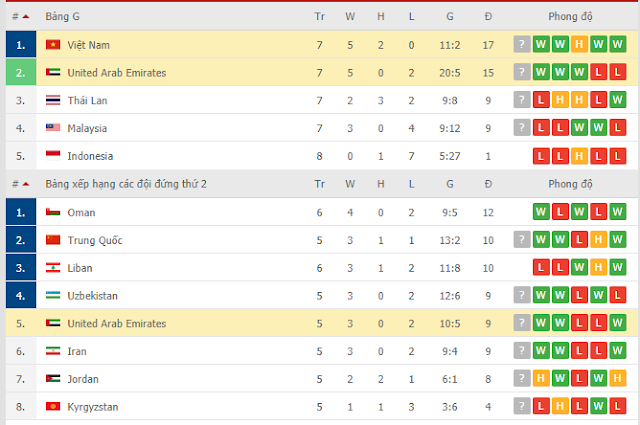640x425 pixels.
Task: Click the Đ points column header in Bảng G
Action: click(x=488, y=16)
